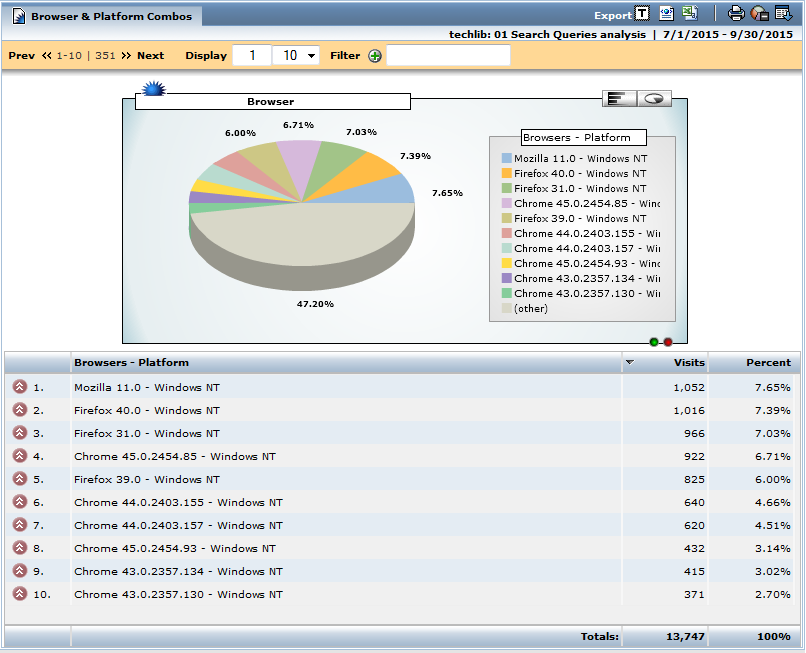The height and width of the screenshot is (653, 806).
Task: Click drill icon for Chrome 44.0.2403.157 row
Action: tap(20, 524)
